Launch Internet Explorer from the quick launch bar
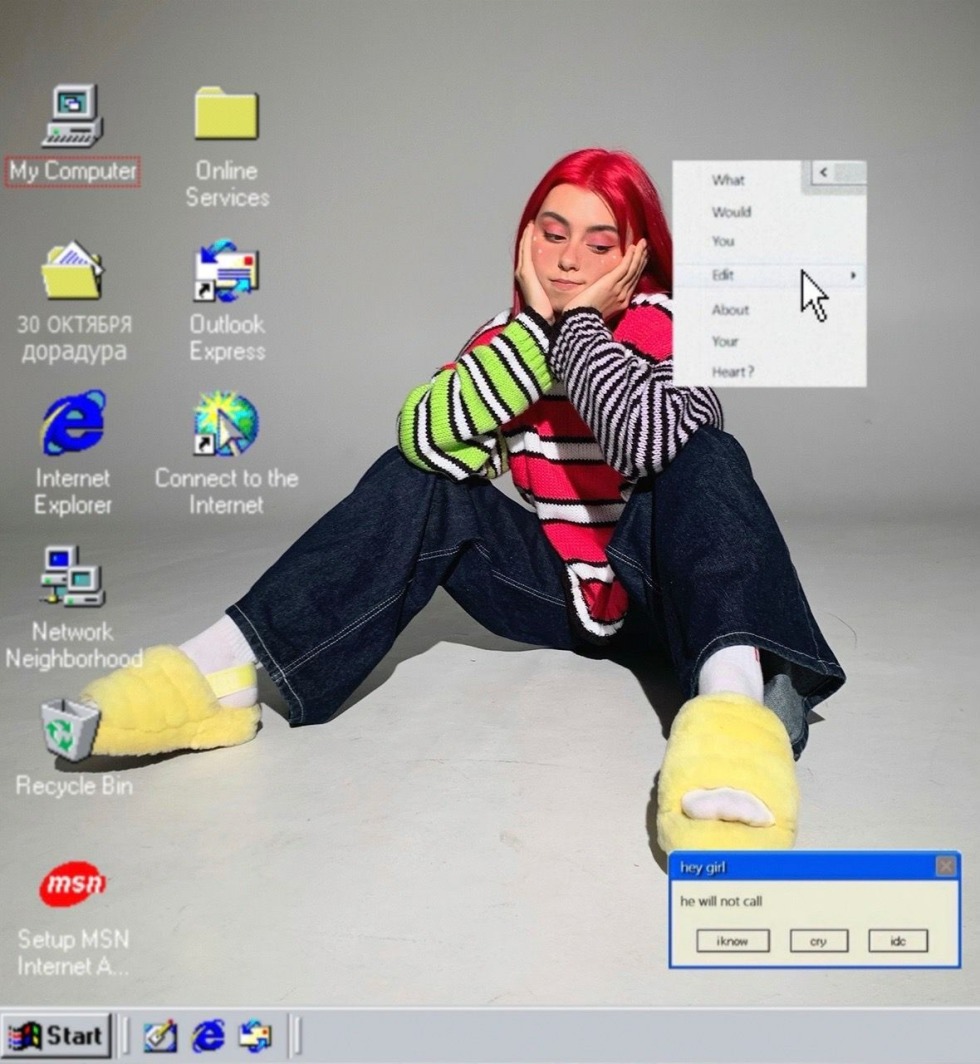 coord(208,1035)
